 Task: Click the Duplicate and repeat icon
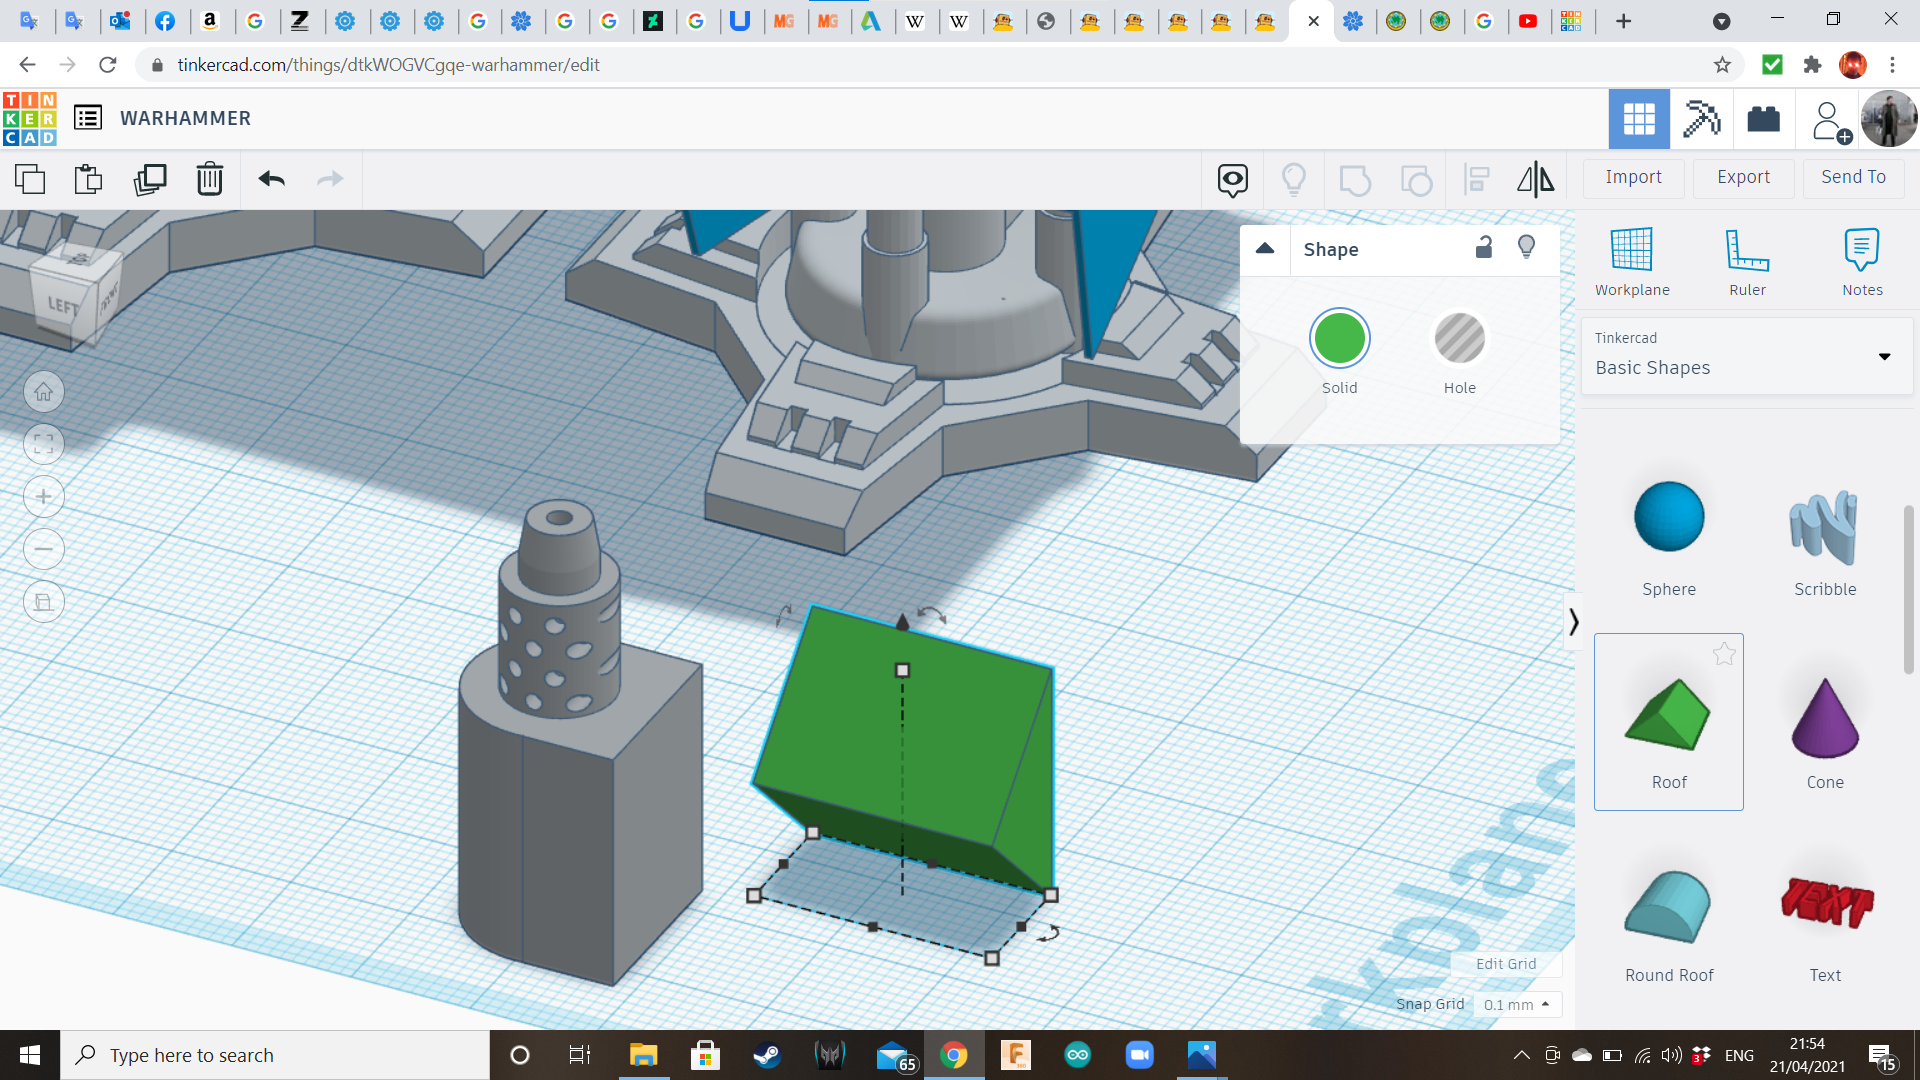(x=150, y=179)
